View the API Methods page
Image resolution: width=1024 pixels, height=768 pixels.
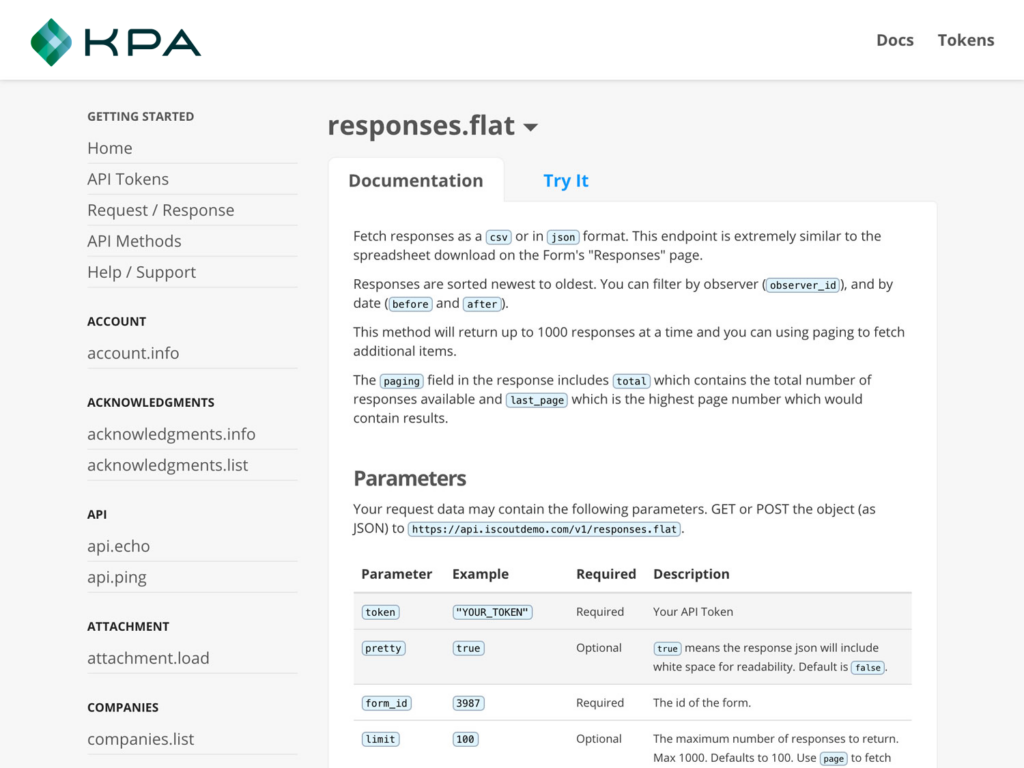click(134, 241)
